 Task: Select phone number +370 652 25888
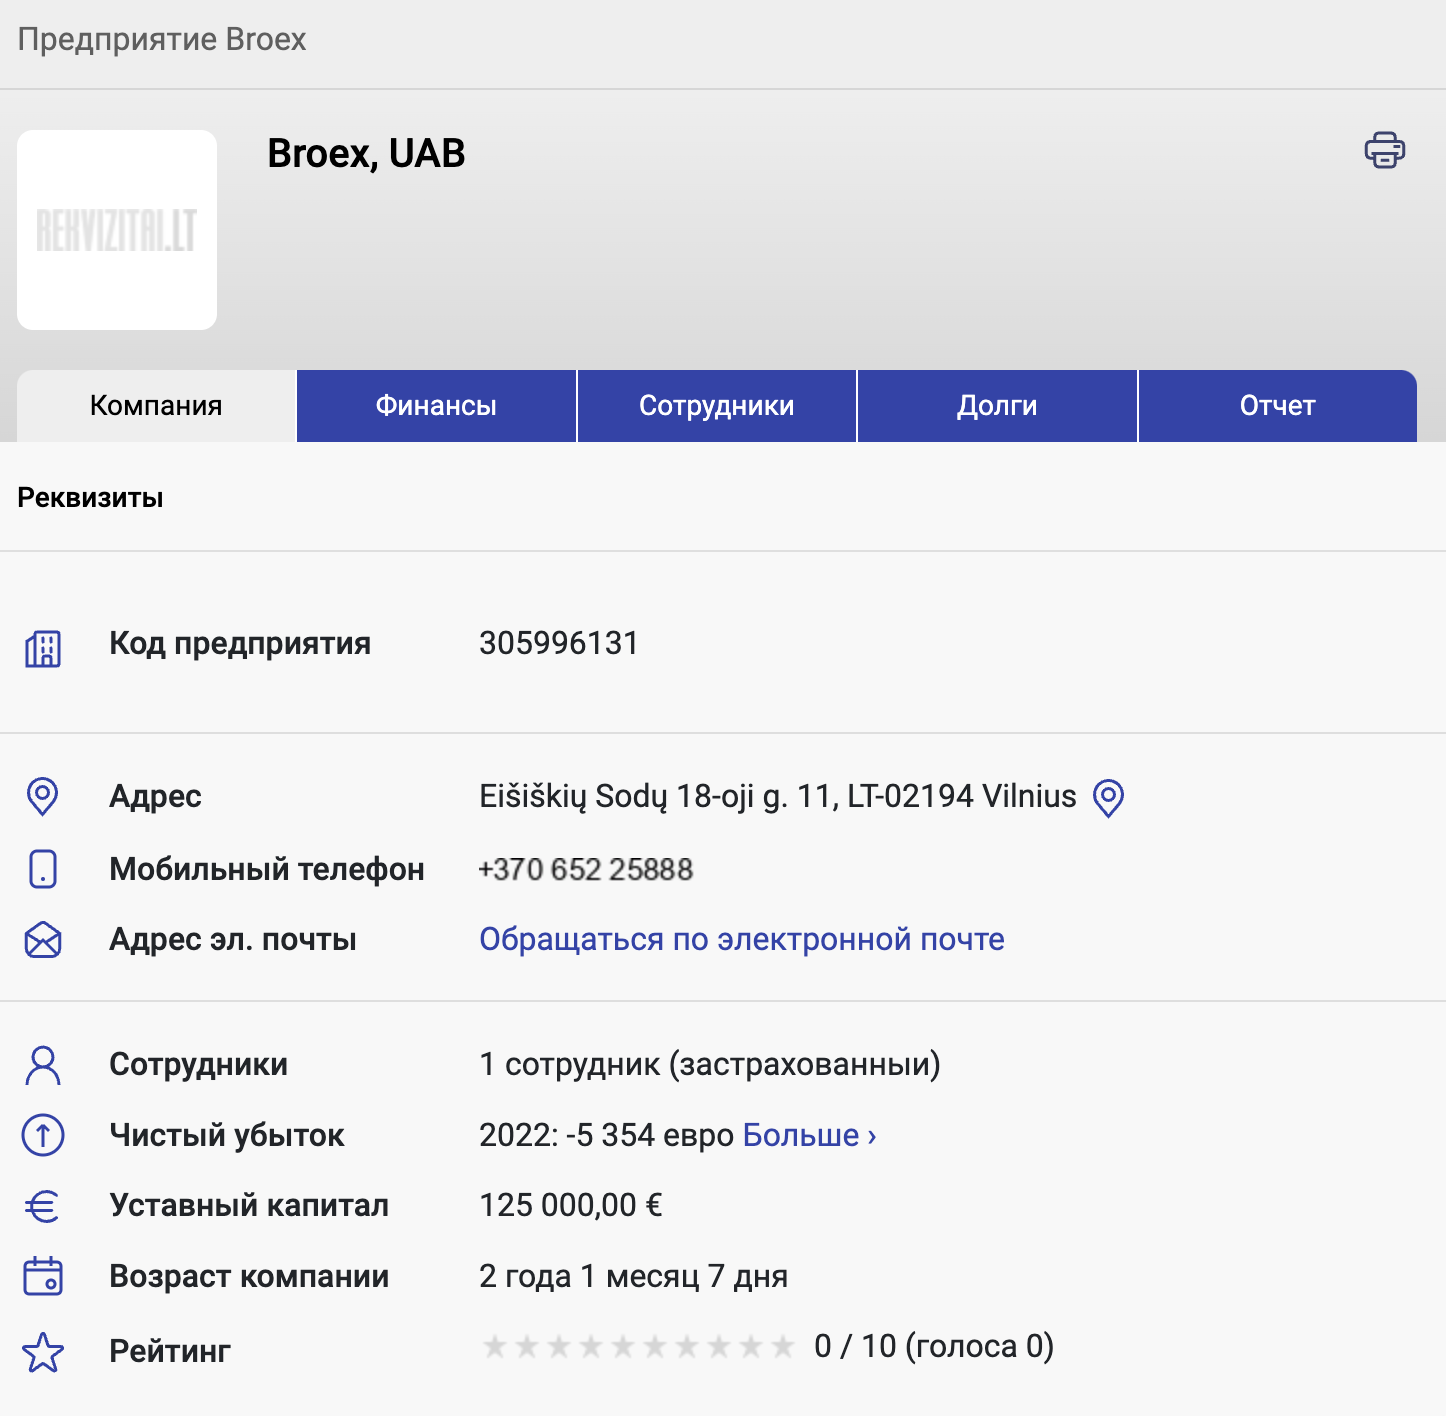tap(586, 869)
